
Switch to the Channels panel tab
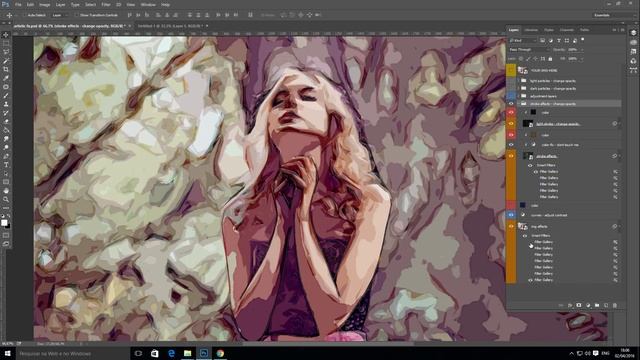(567, 30)
